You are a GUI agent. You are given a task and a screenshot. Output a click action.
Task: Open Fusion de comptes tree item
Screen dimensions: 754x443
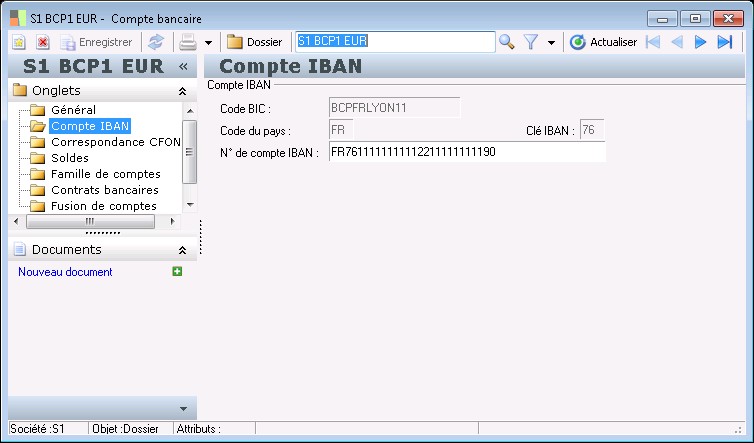[104, 206]
